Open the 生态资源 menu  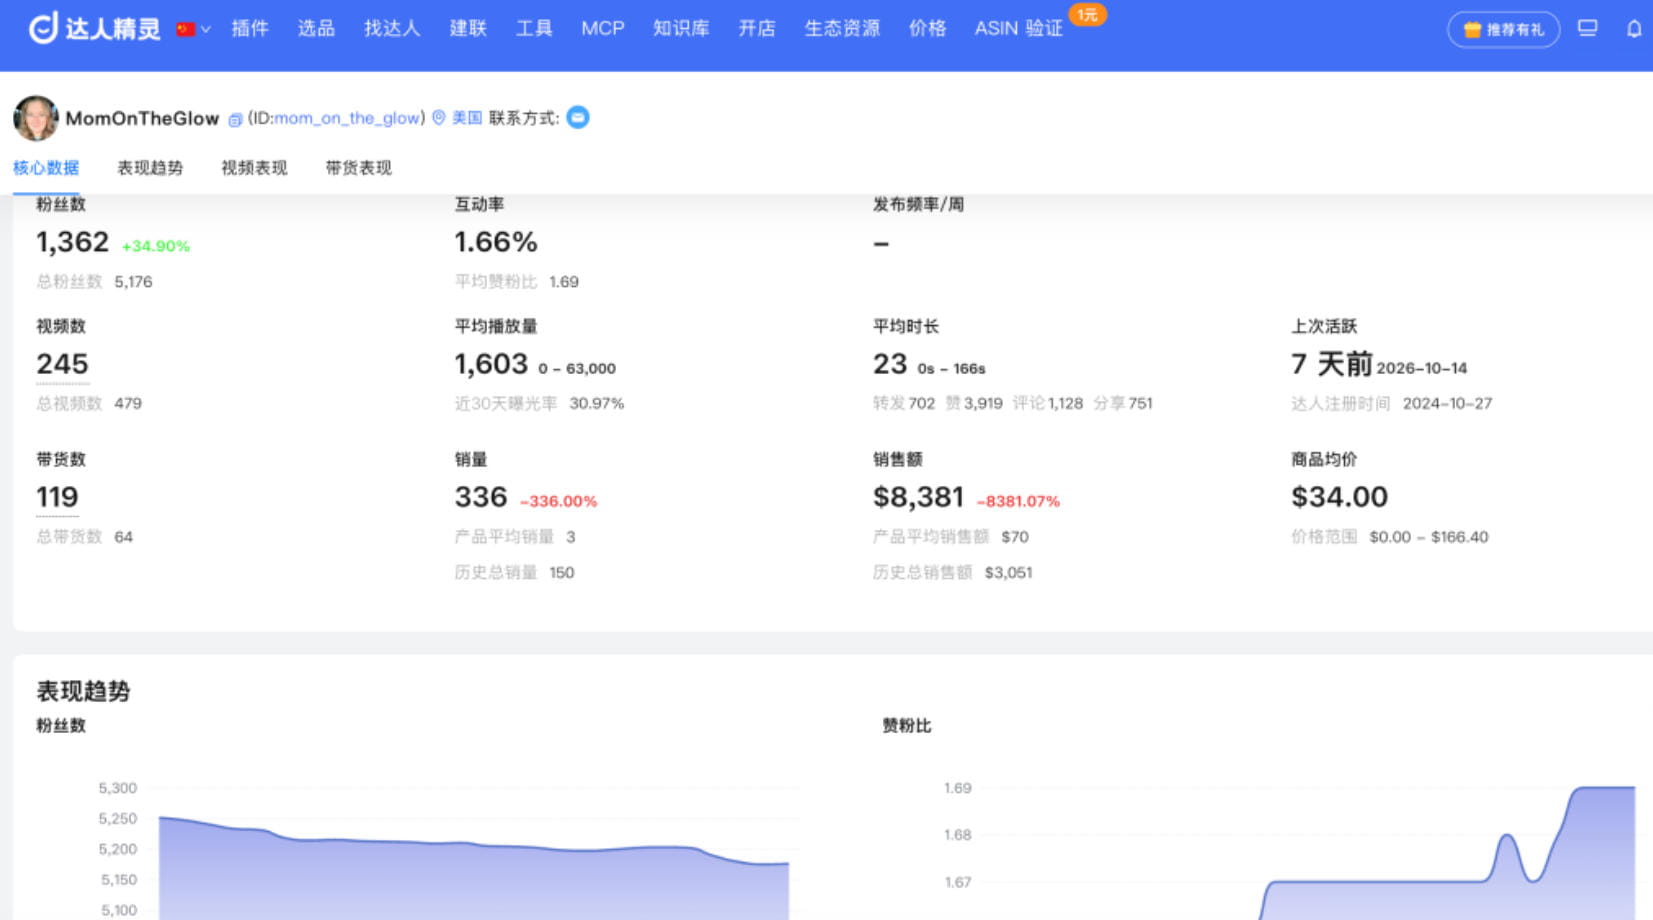point(842,28)
